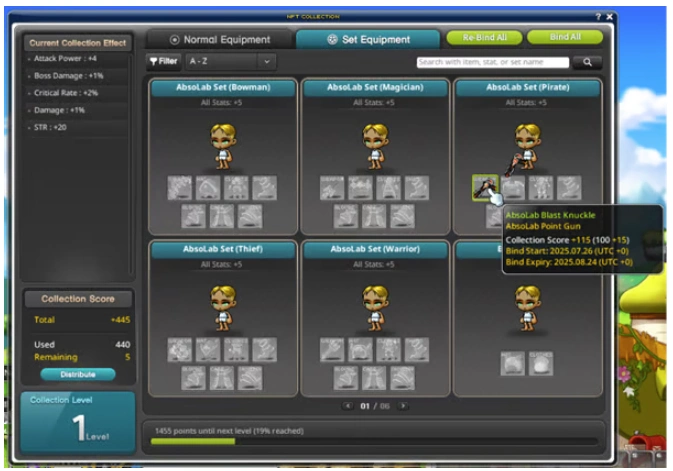
Task: Close the NFT Collection window
Action: pyautogui.click(x=609, y=17)
